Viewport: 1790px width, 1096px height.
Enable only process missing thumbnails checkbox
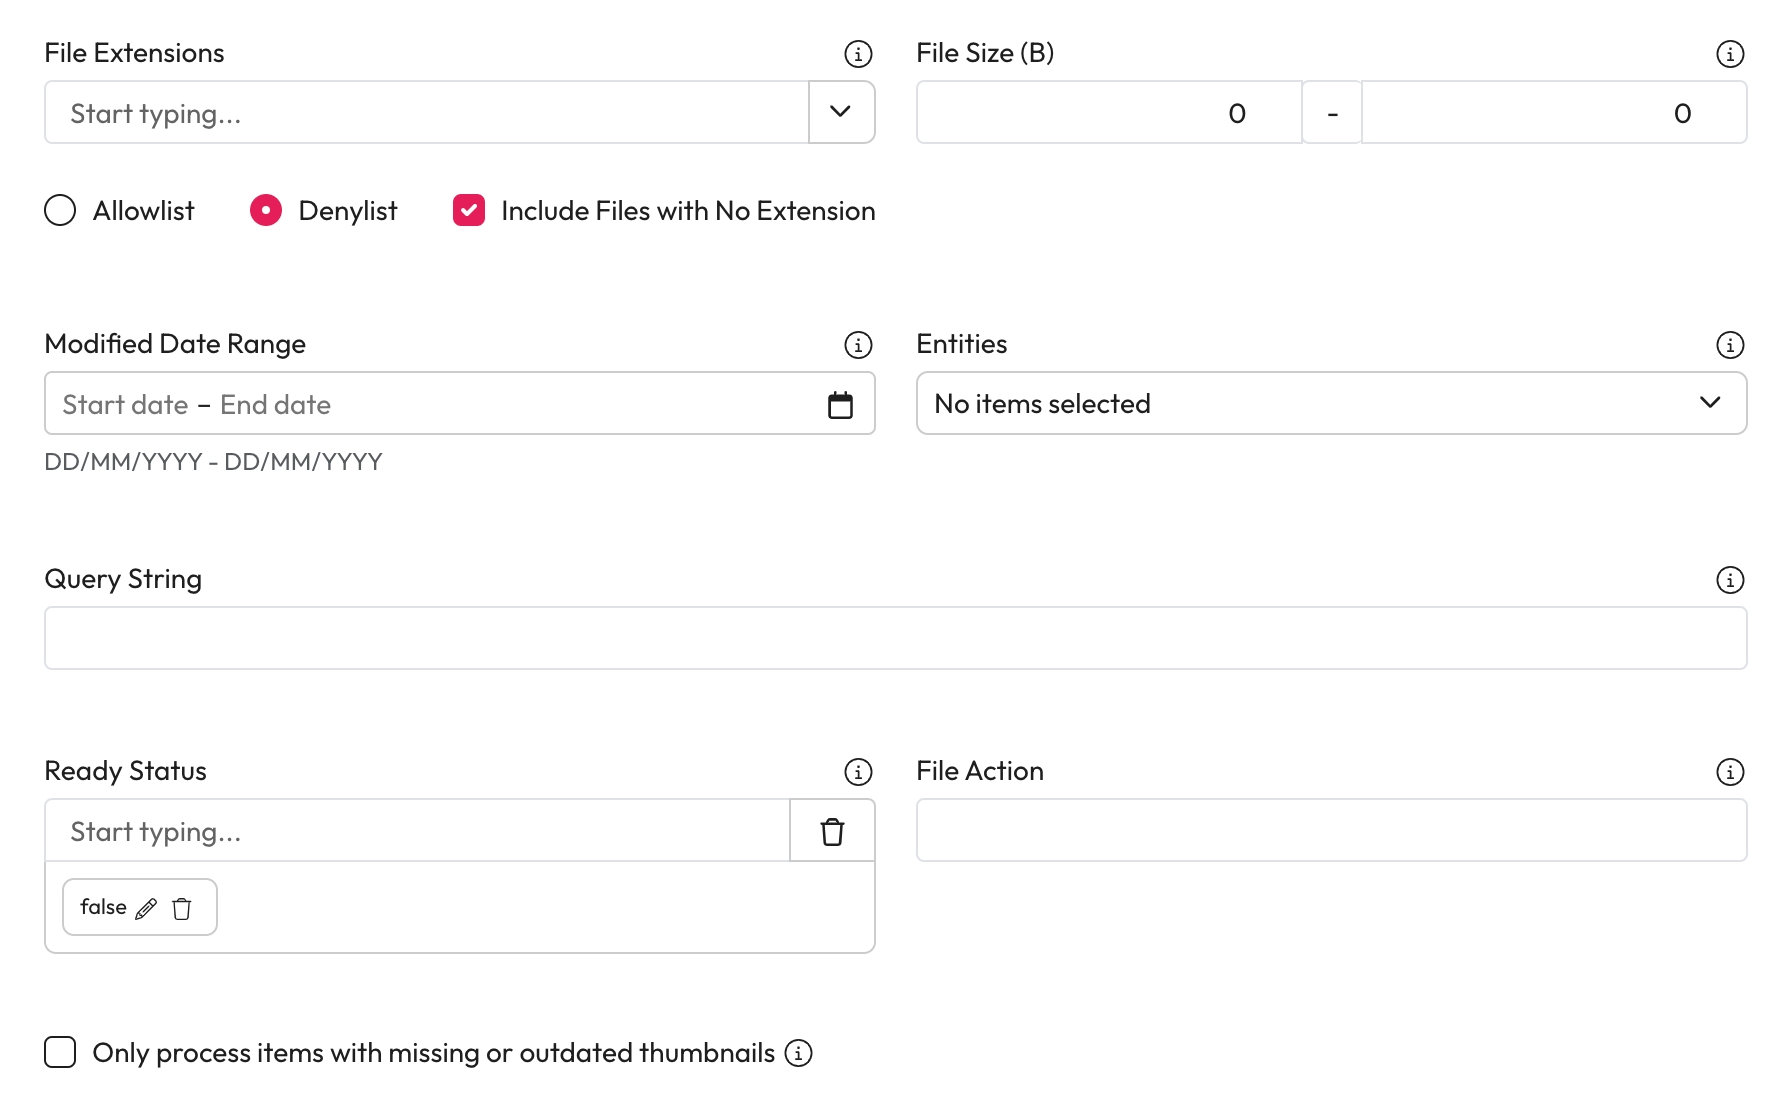[x=60, y=1053]
